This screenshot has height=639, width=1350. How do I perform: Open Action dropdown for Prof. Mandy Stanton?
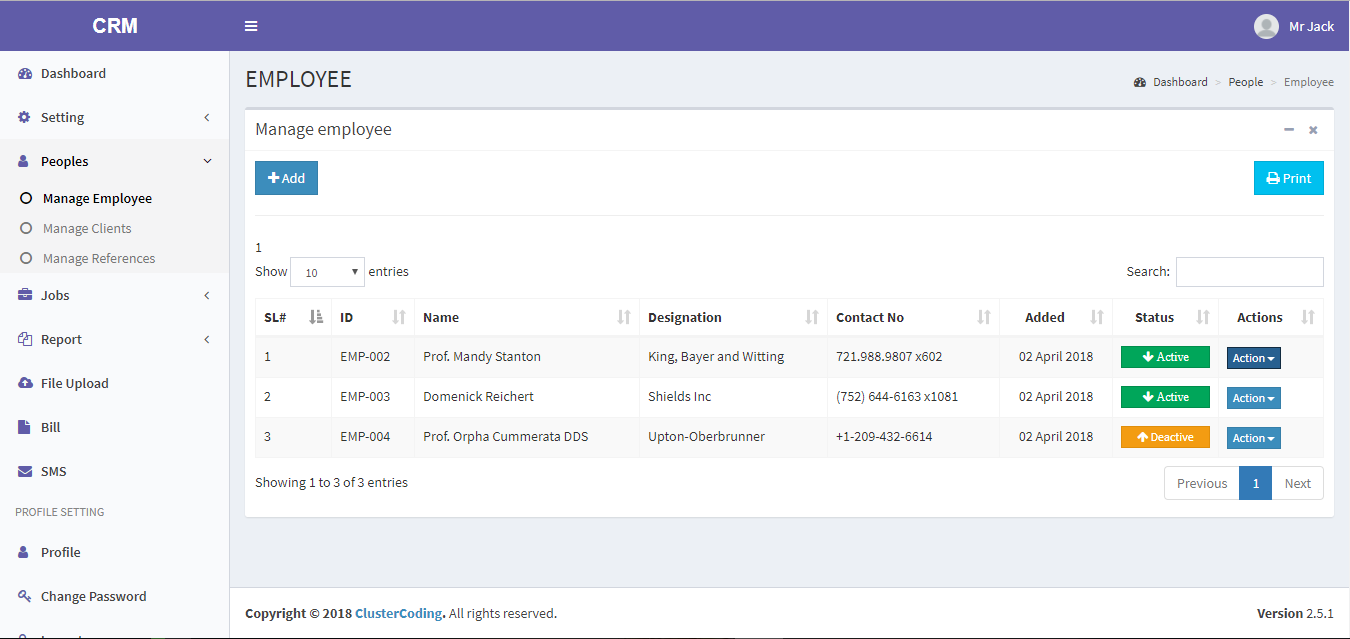pyautogui.click(x=1254, y=358)
